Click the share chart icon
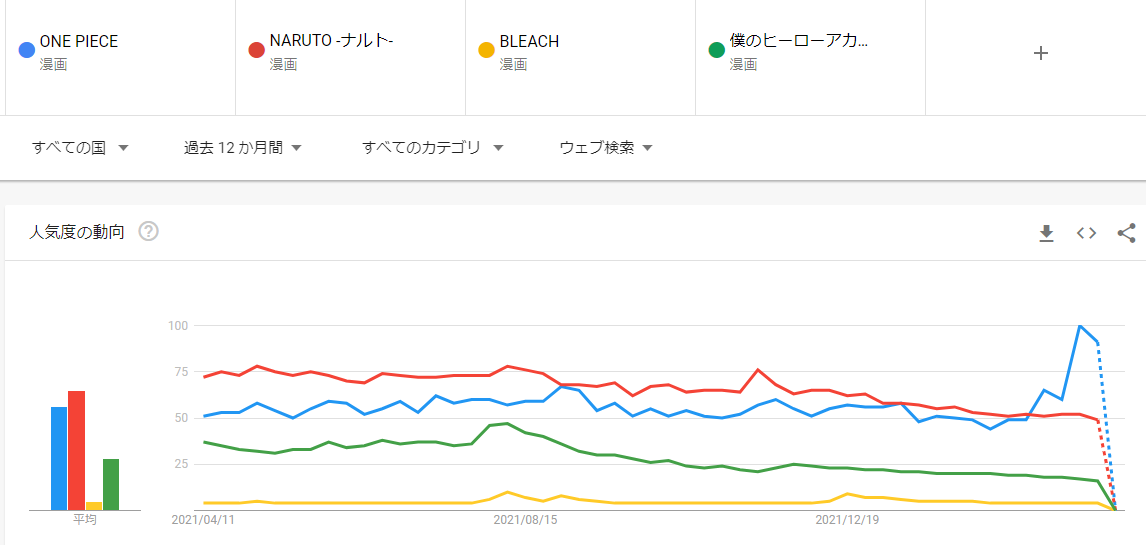The height and width of the screenshot is (545, 1146). [1126, 233]
